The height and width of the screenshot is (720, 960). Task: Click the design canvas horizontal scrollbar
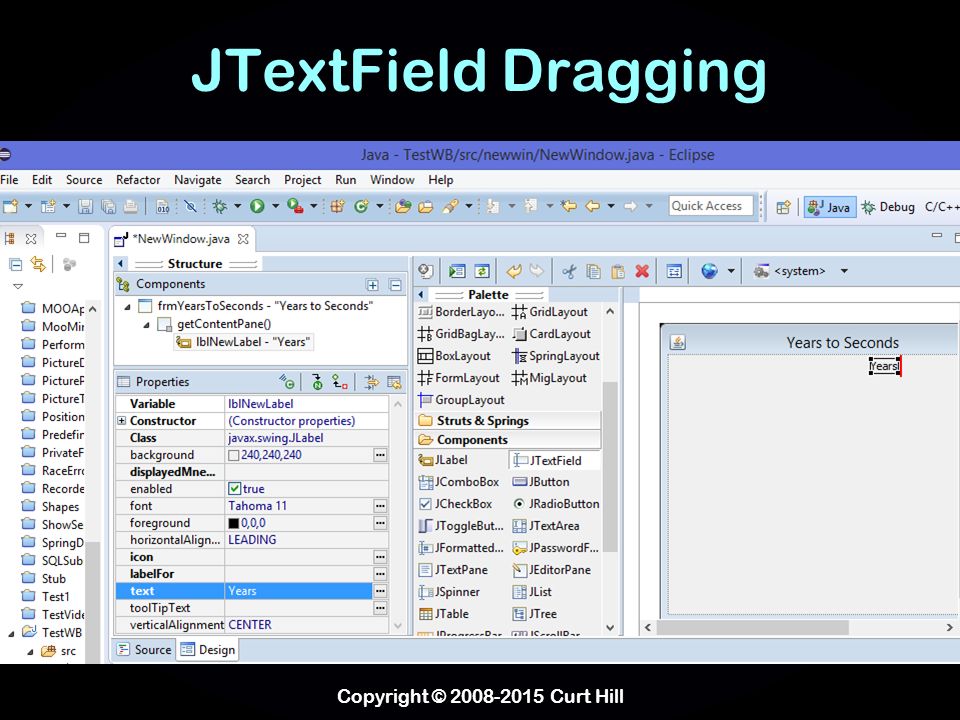coord(752,628)
